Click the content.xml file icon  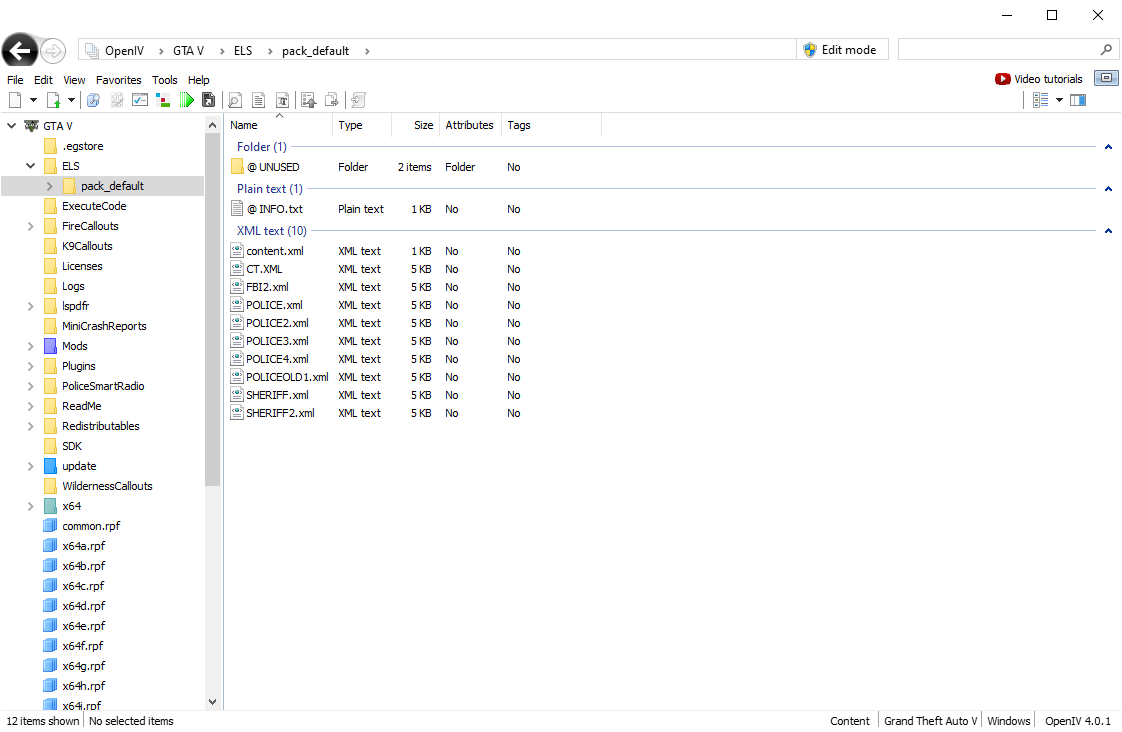click(x=237, y=250)
